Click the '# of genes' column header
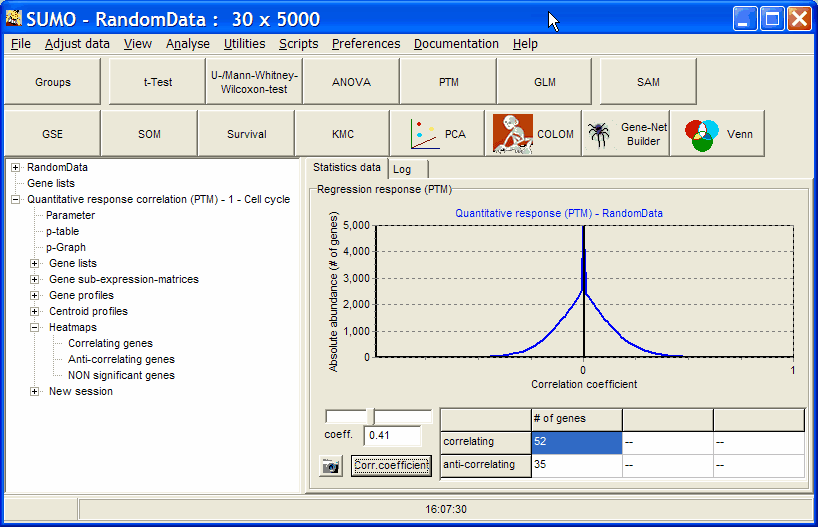This screenshot has width=818, height=527. click(x=576, y=419)
